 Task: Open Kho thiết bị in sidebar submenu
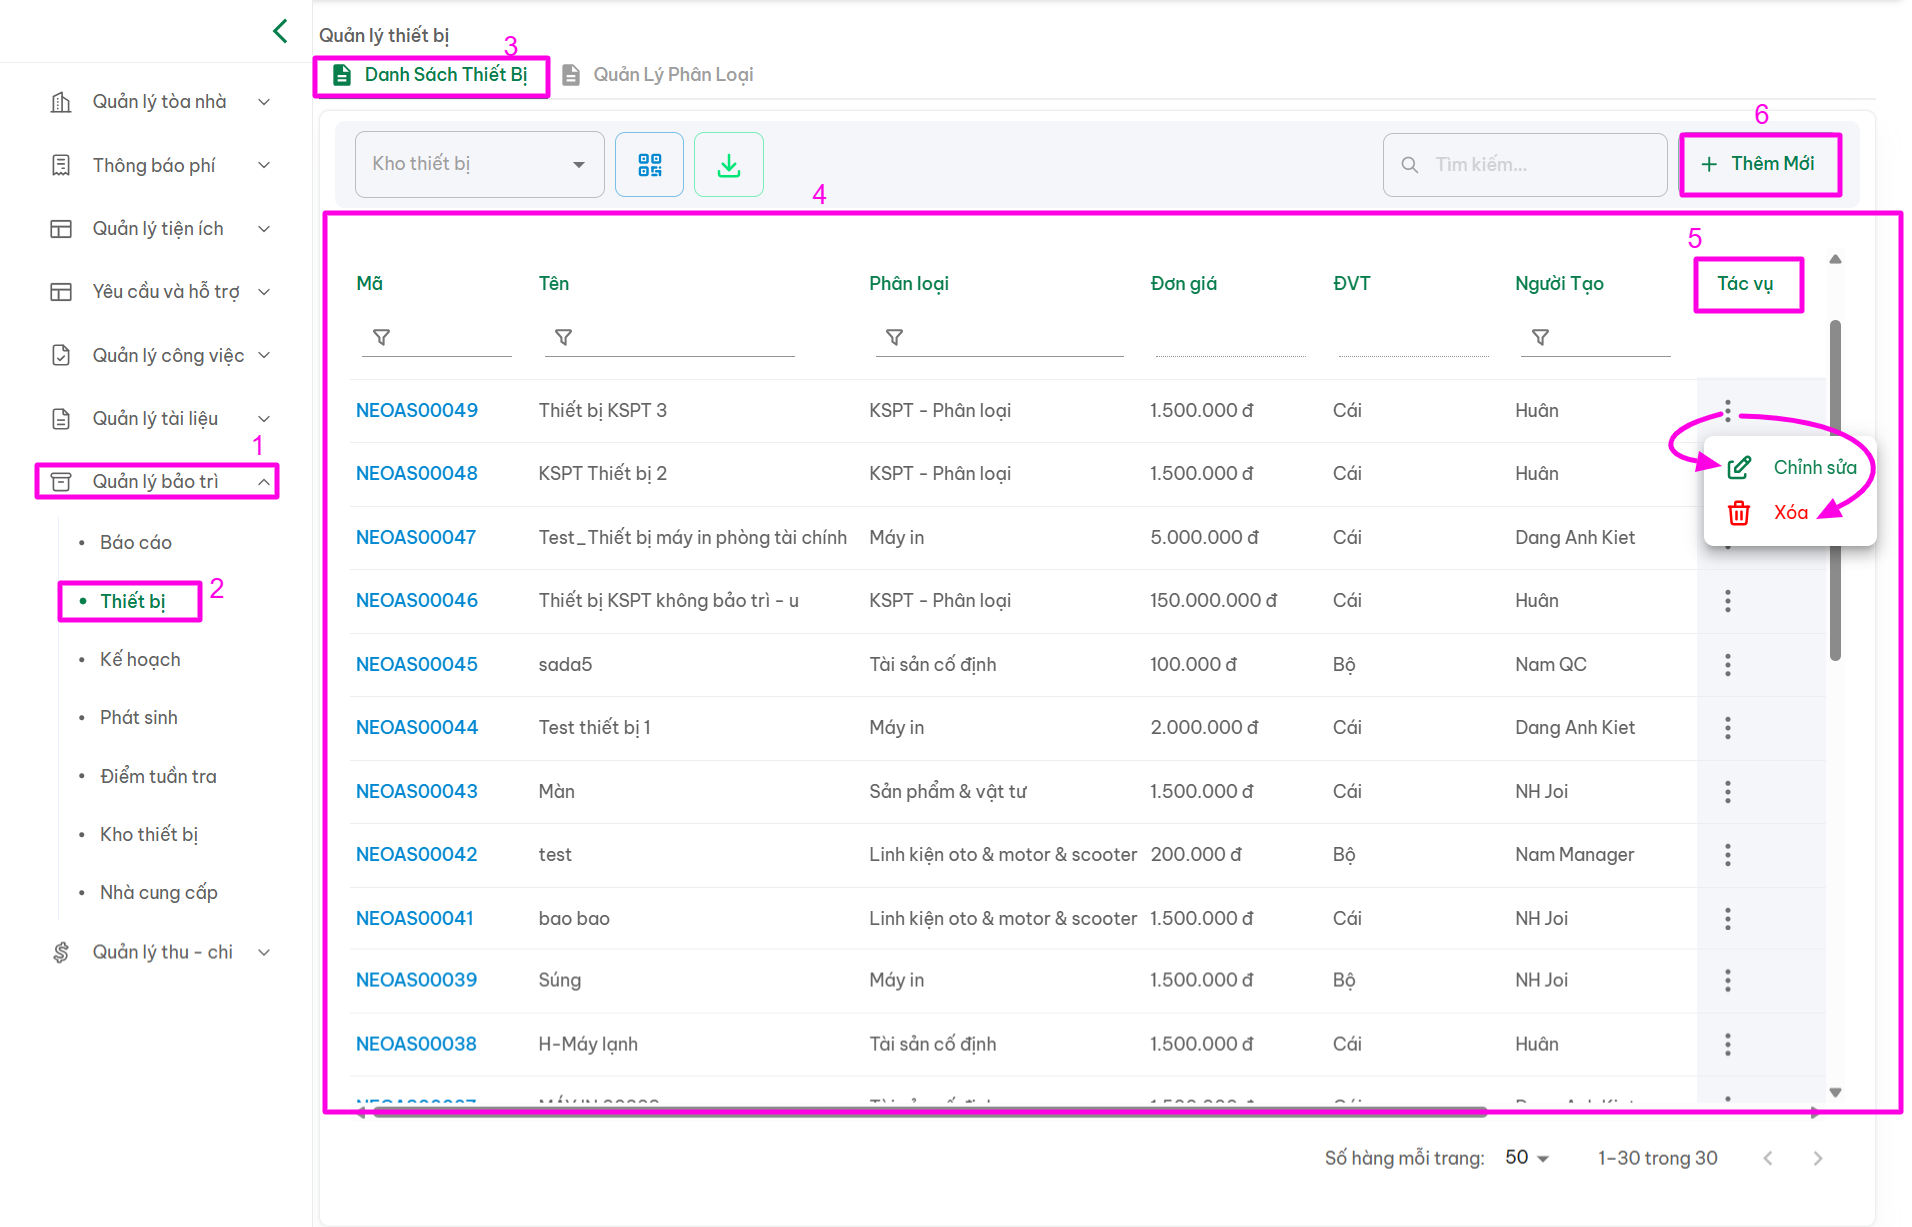[x=149, y=835]
